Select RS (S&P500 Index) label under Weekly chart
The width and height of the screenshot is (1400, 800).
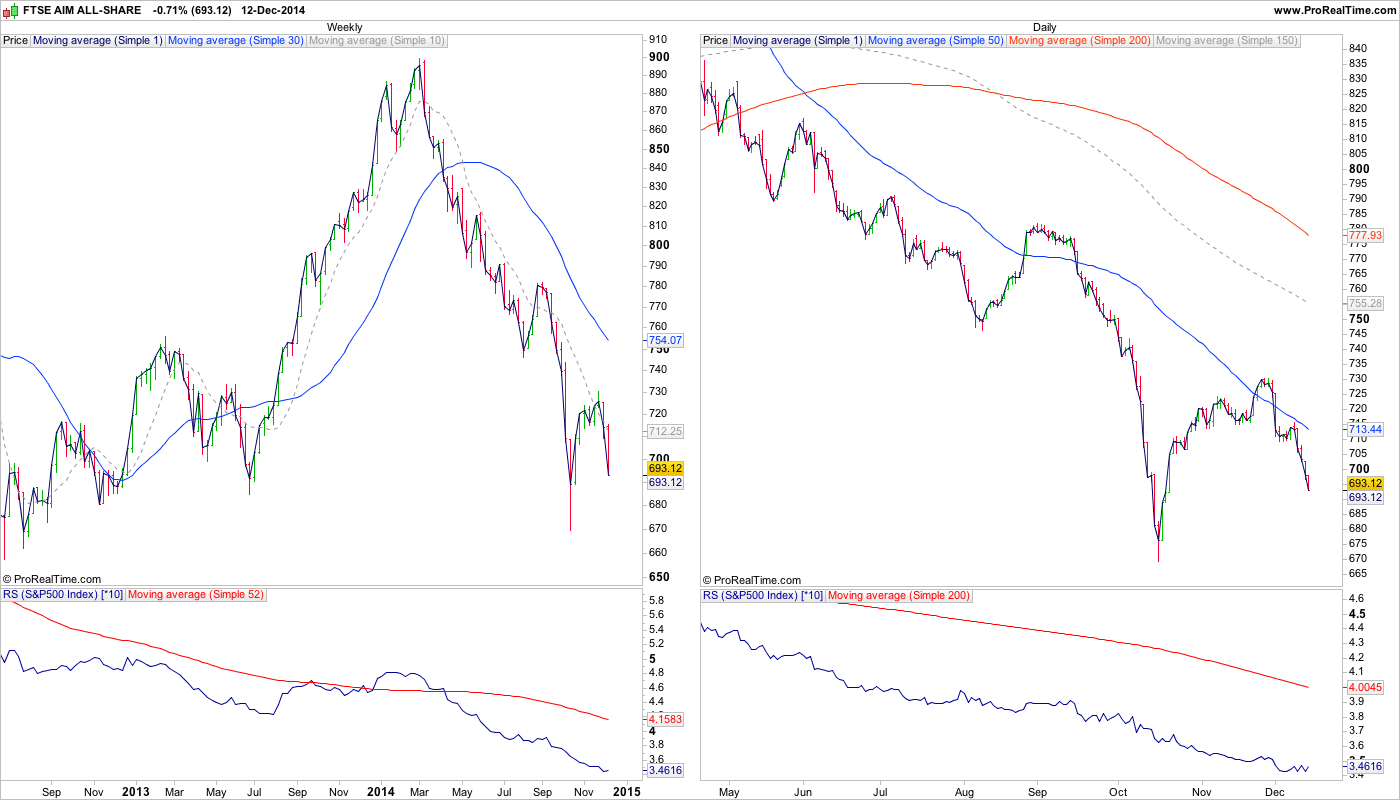(x=62, y=595)
